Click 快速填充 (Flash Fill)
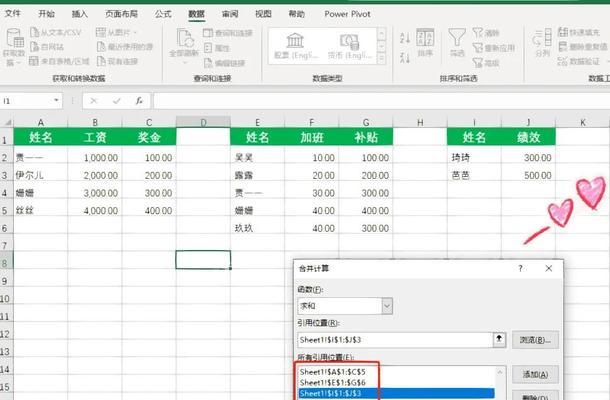Viewport: 610px width, 400px height. point(579,32)
